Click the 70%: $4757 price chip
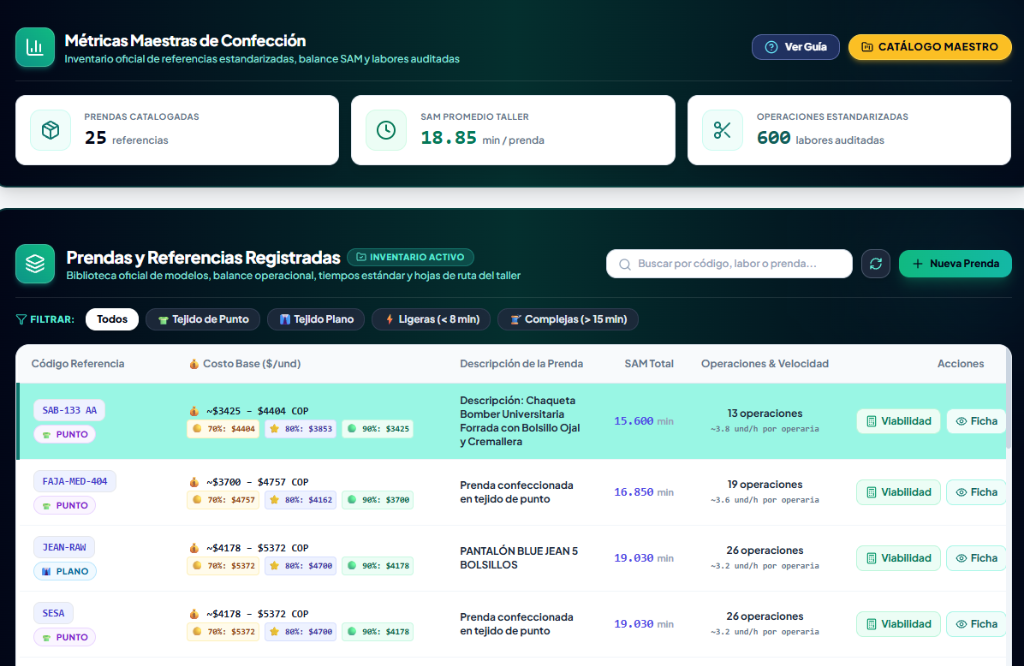This screenshot has height=666, width=1024. (x=223, y=500)
